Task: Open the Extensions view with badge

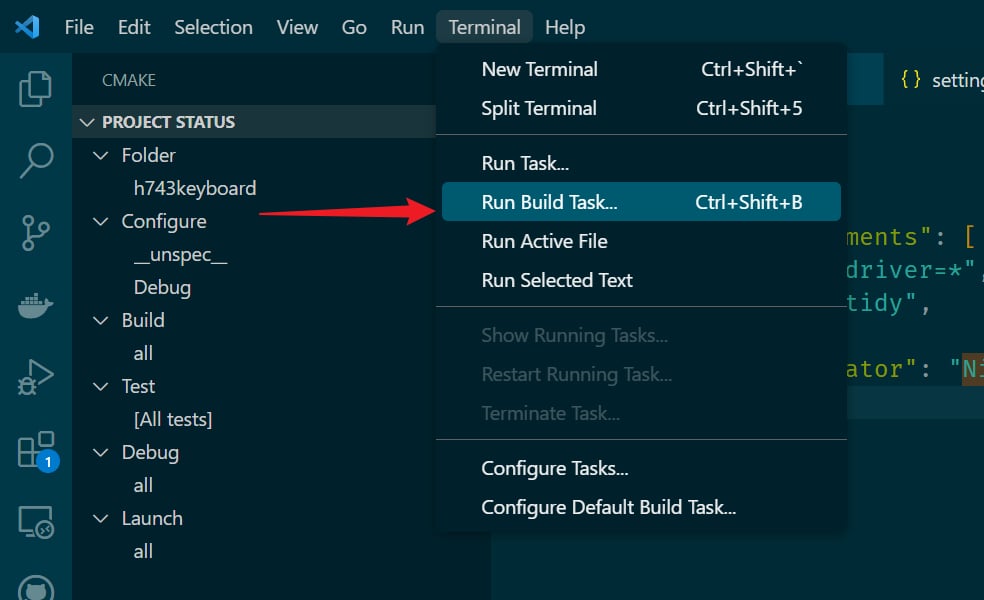Action: 36,451
